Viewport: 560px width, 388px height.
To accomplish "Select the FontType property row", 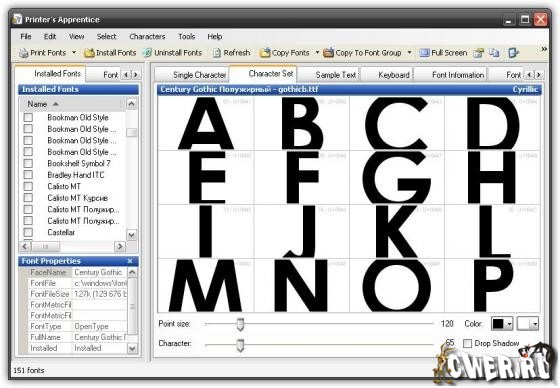I will (x=78, y=326).
